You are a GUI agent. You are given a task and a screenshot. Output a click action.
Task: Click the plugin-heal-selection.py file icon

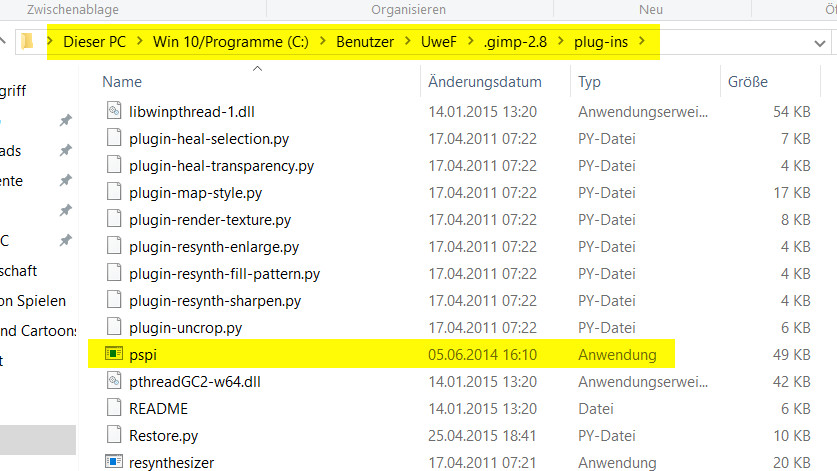point(114,138)
